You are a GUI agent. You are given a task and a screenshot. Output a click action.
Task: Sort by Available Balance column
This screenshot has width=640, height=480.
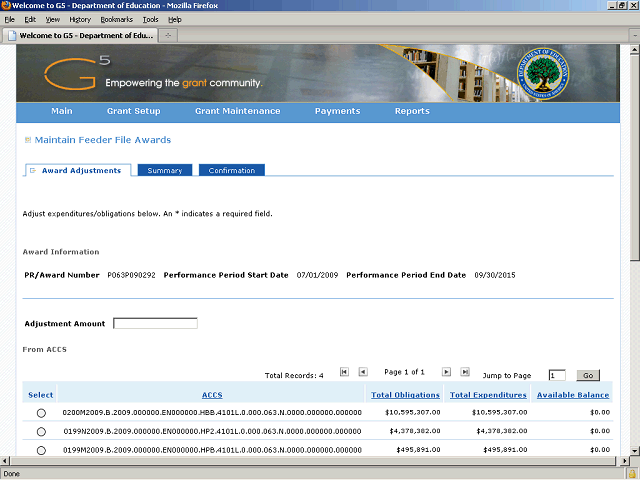[573, 395]
